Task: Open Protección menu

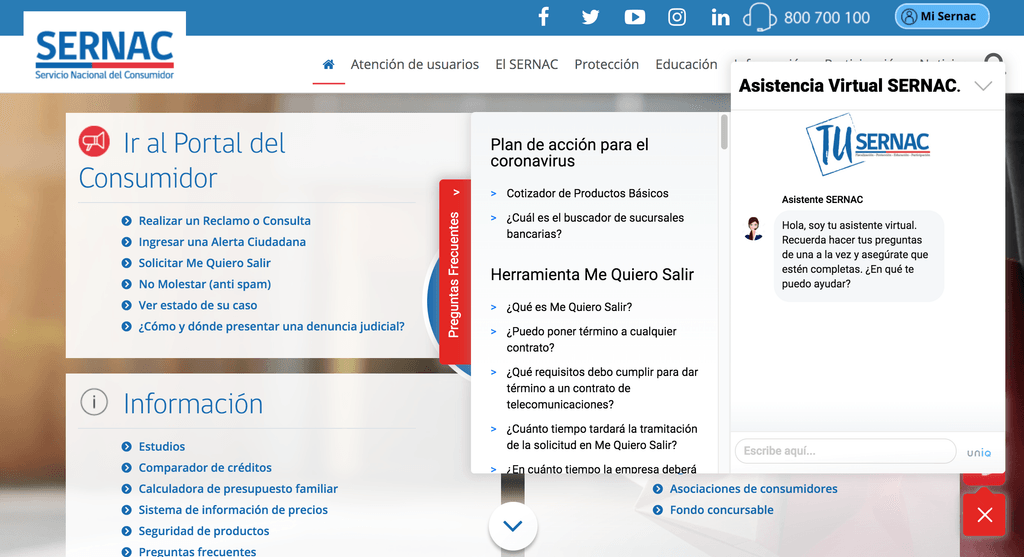Action: [607, 64]
